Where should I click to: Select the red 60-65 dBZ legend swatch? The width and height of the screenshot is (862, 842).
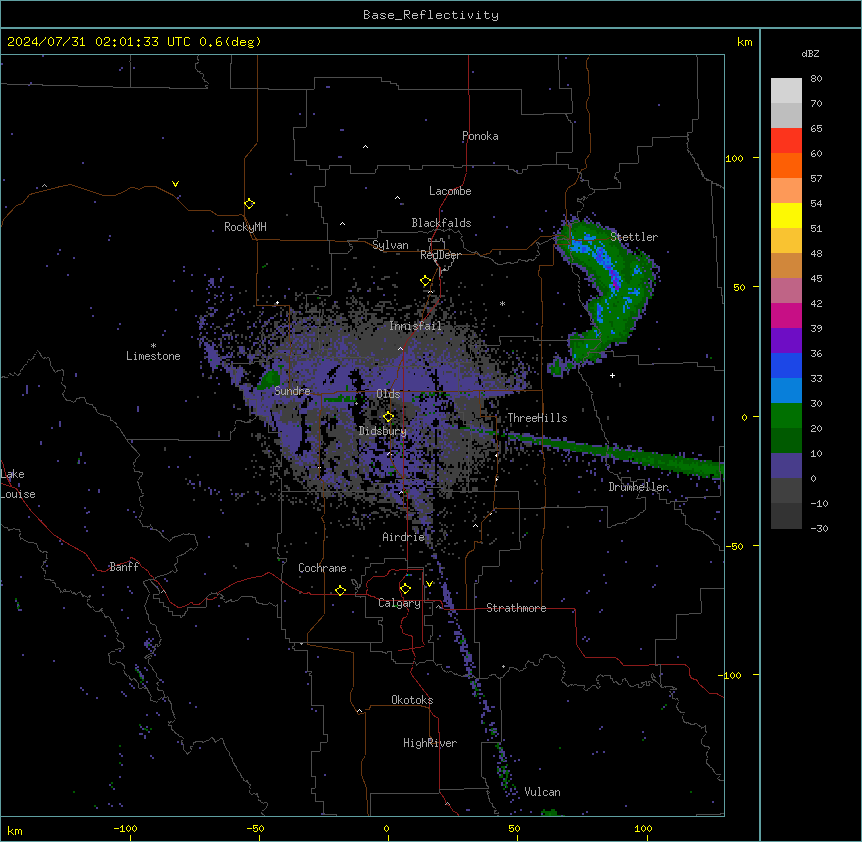(x=786, y=141)
